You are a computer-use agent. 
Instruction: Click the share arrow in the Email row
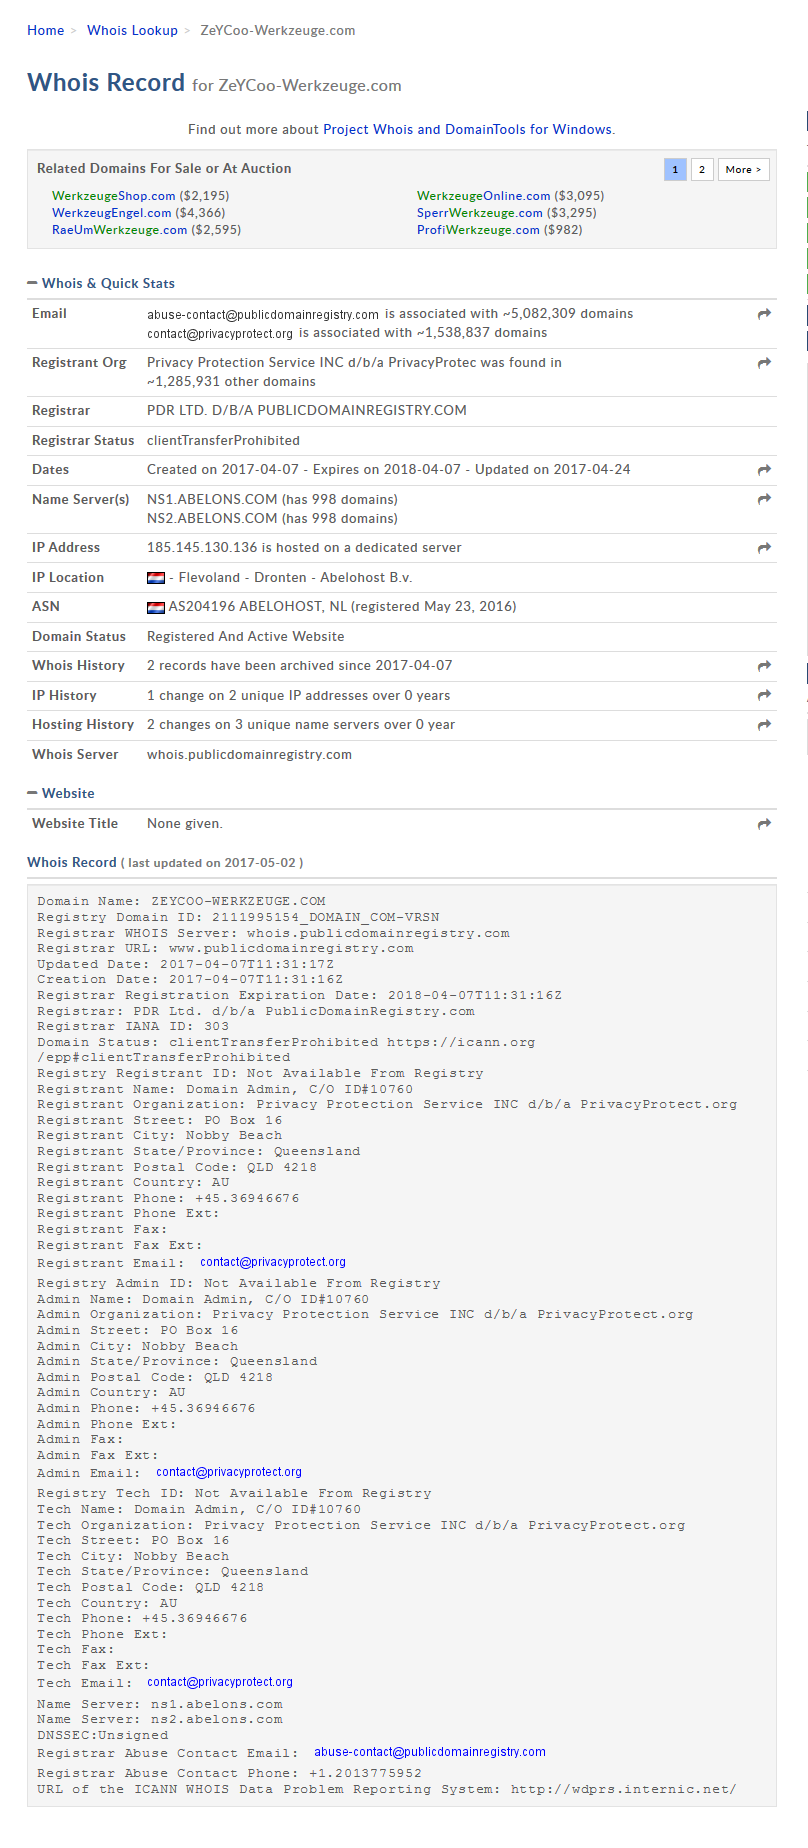[764, 314]
